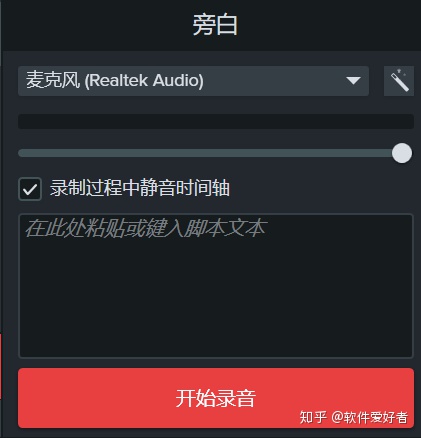The height and width of the screenshot is (438, 421).
Task: Select the 麦克风 (Realtek Audio) combo box
Action: (x=193, y=81)
